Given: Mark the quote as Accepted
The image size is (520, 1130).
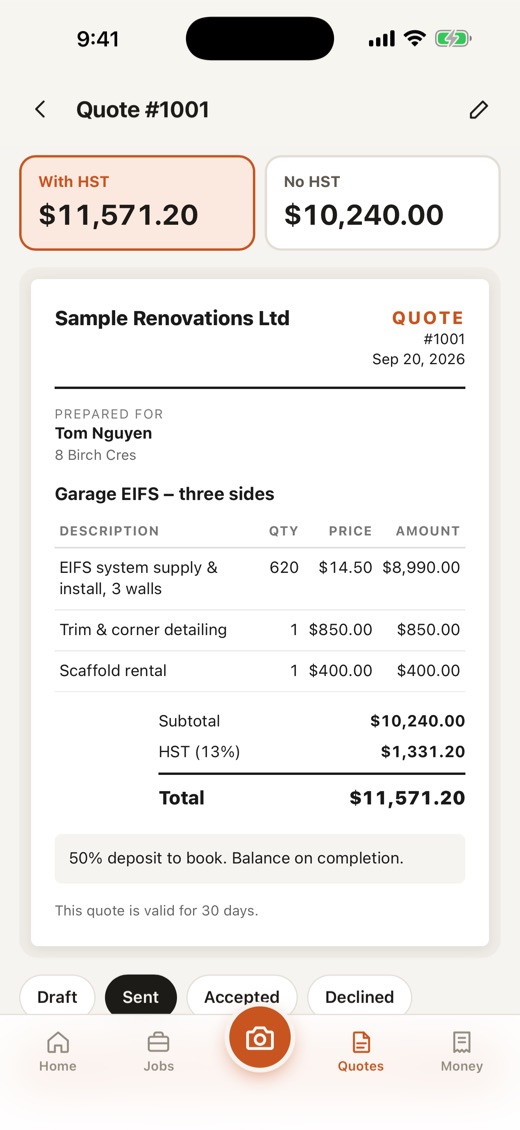Looking at the screenshot, I should pos(241,997).
